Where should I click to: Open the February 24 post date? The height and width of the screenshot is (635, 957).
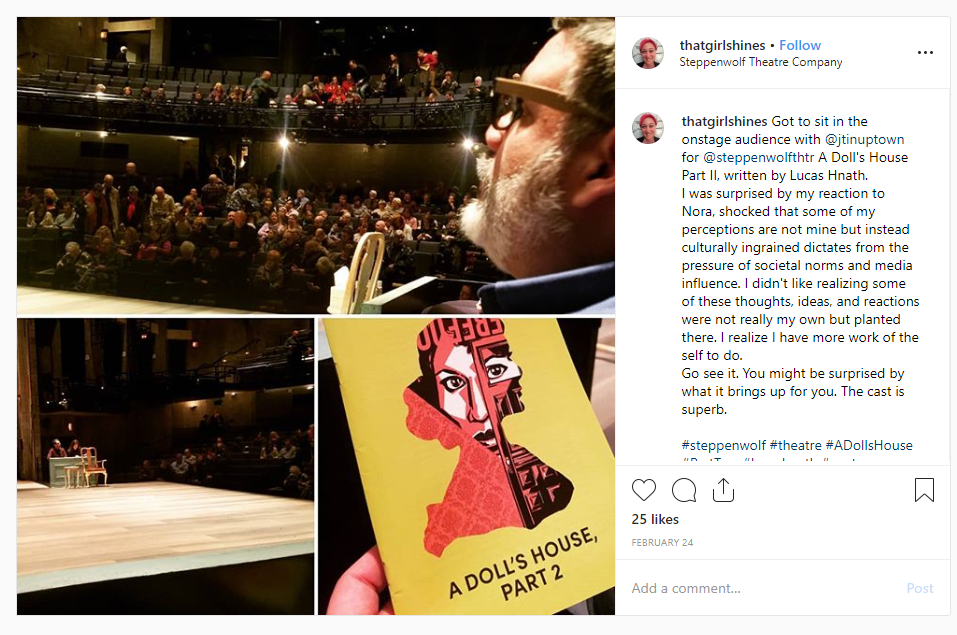coord(662,542)
